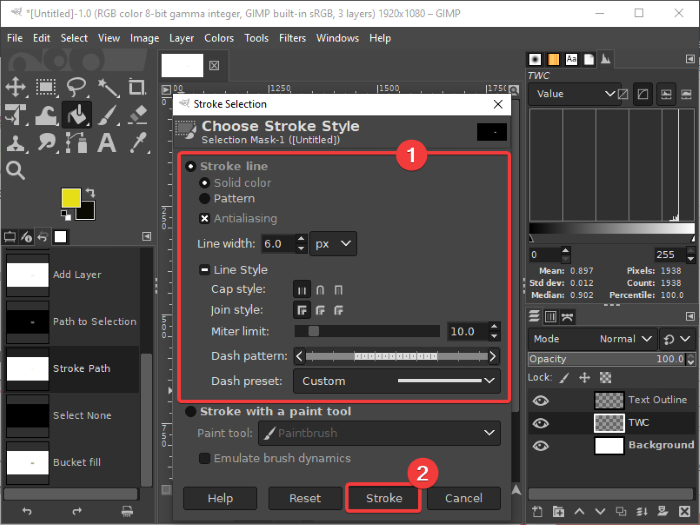Adjust the layer Opacity slider

(608, 359)
